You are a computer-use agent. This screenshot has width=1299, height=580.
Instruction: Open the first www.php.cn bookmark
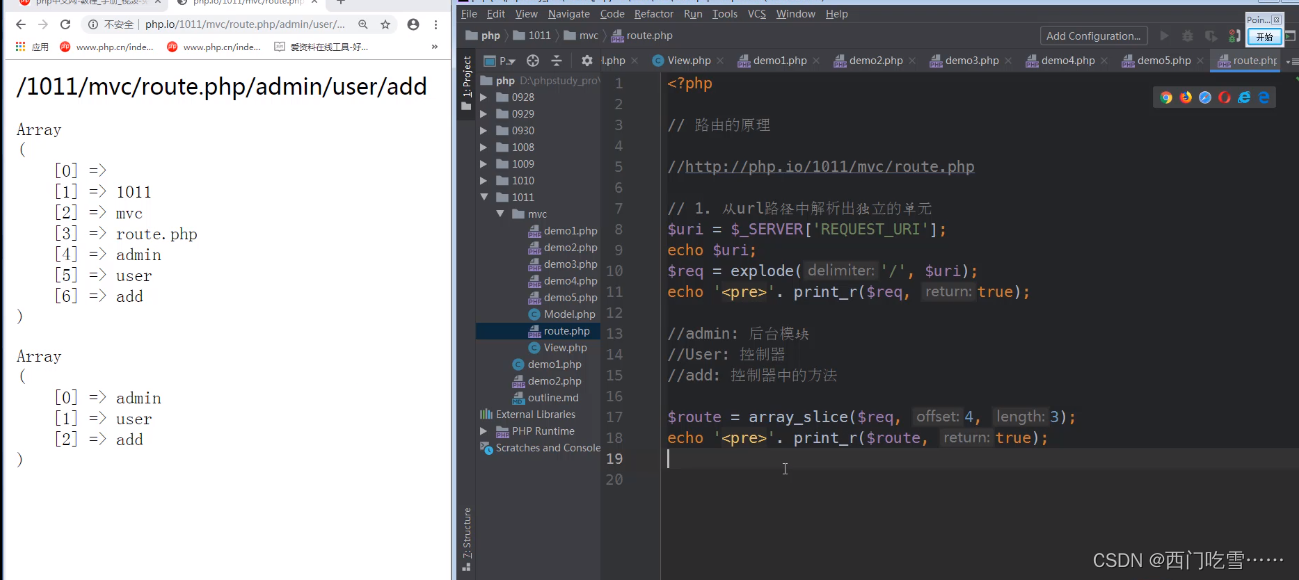(x=106, y=46)
